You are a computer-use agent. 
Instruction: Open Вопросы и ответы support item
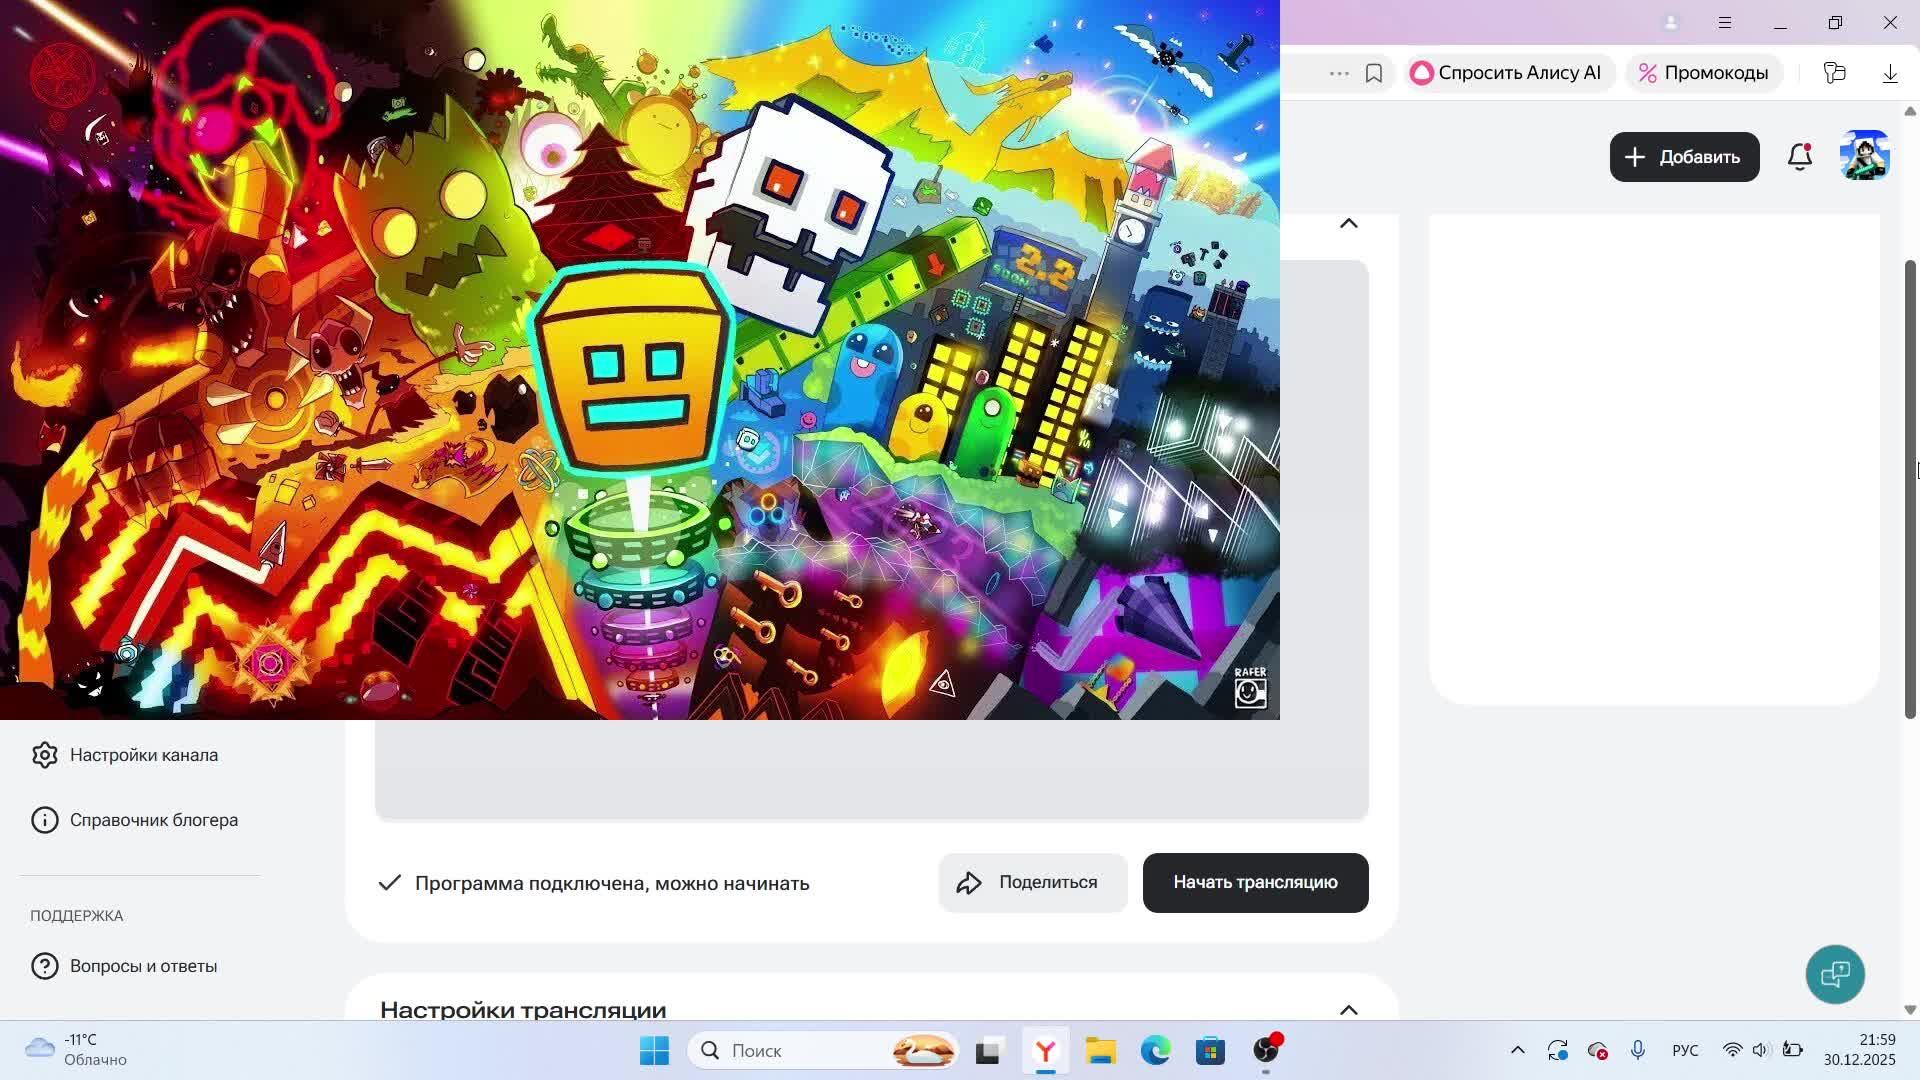[x=143, y=966]
